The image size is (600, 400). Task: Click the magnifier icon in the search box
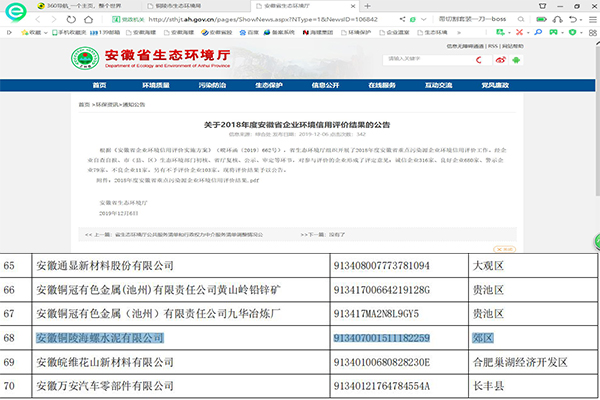pos(521,19)
